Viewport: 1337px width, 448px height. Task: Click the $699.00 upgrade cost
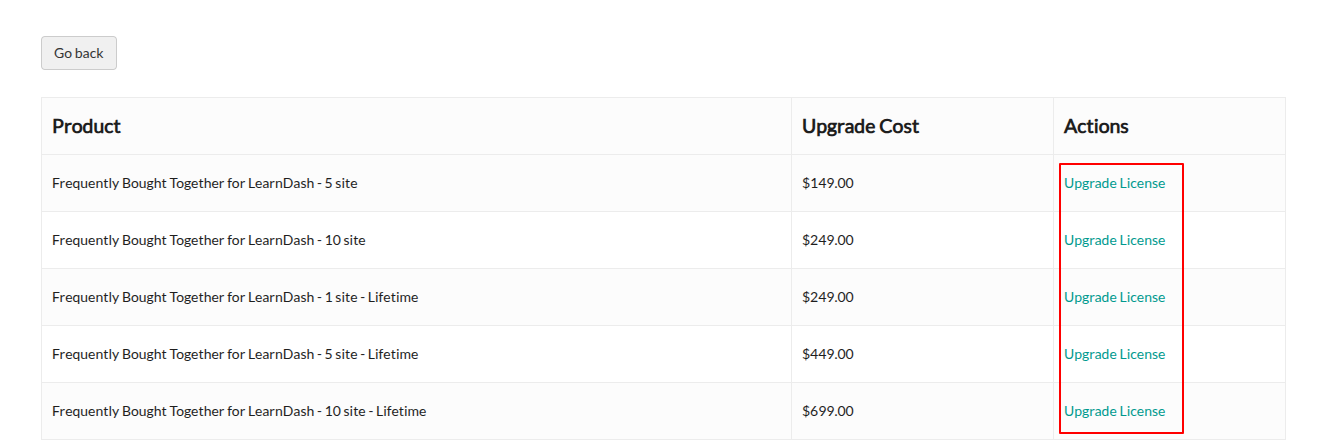(828, 411)
